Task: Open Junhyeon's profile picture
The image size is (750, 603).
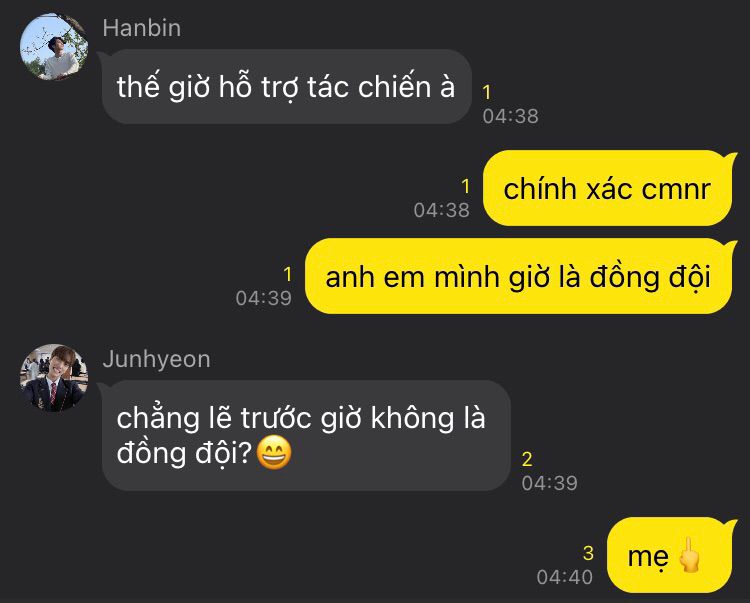Action: click(x=54, y=378)
